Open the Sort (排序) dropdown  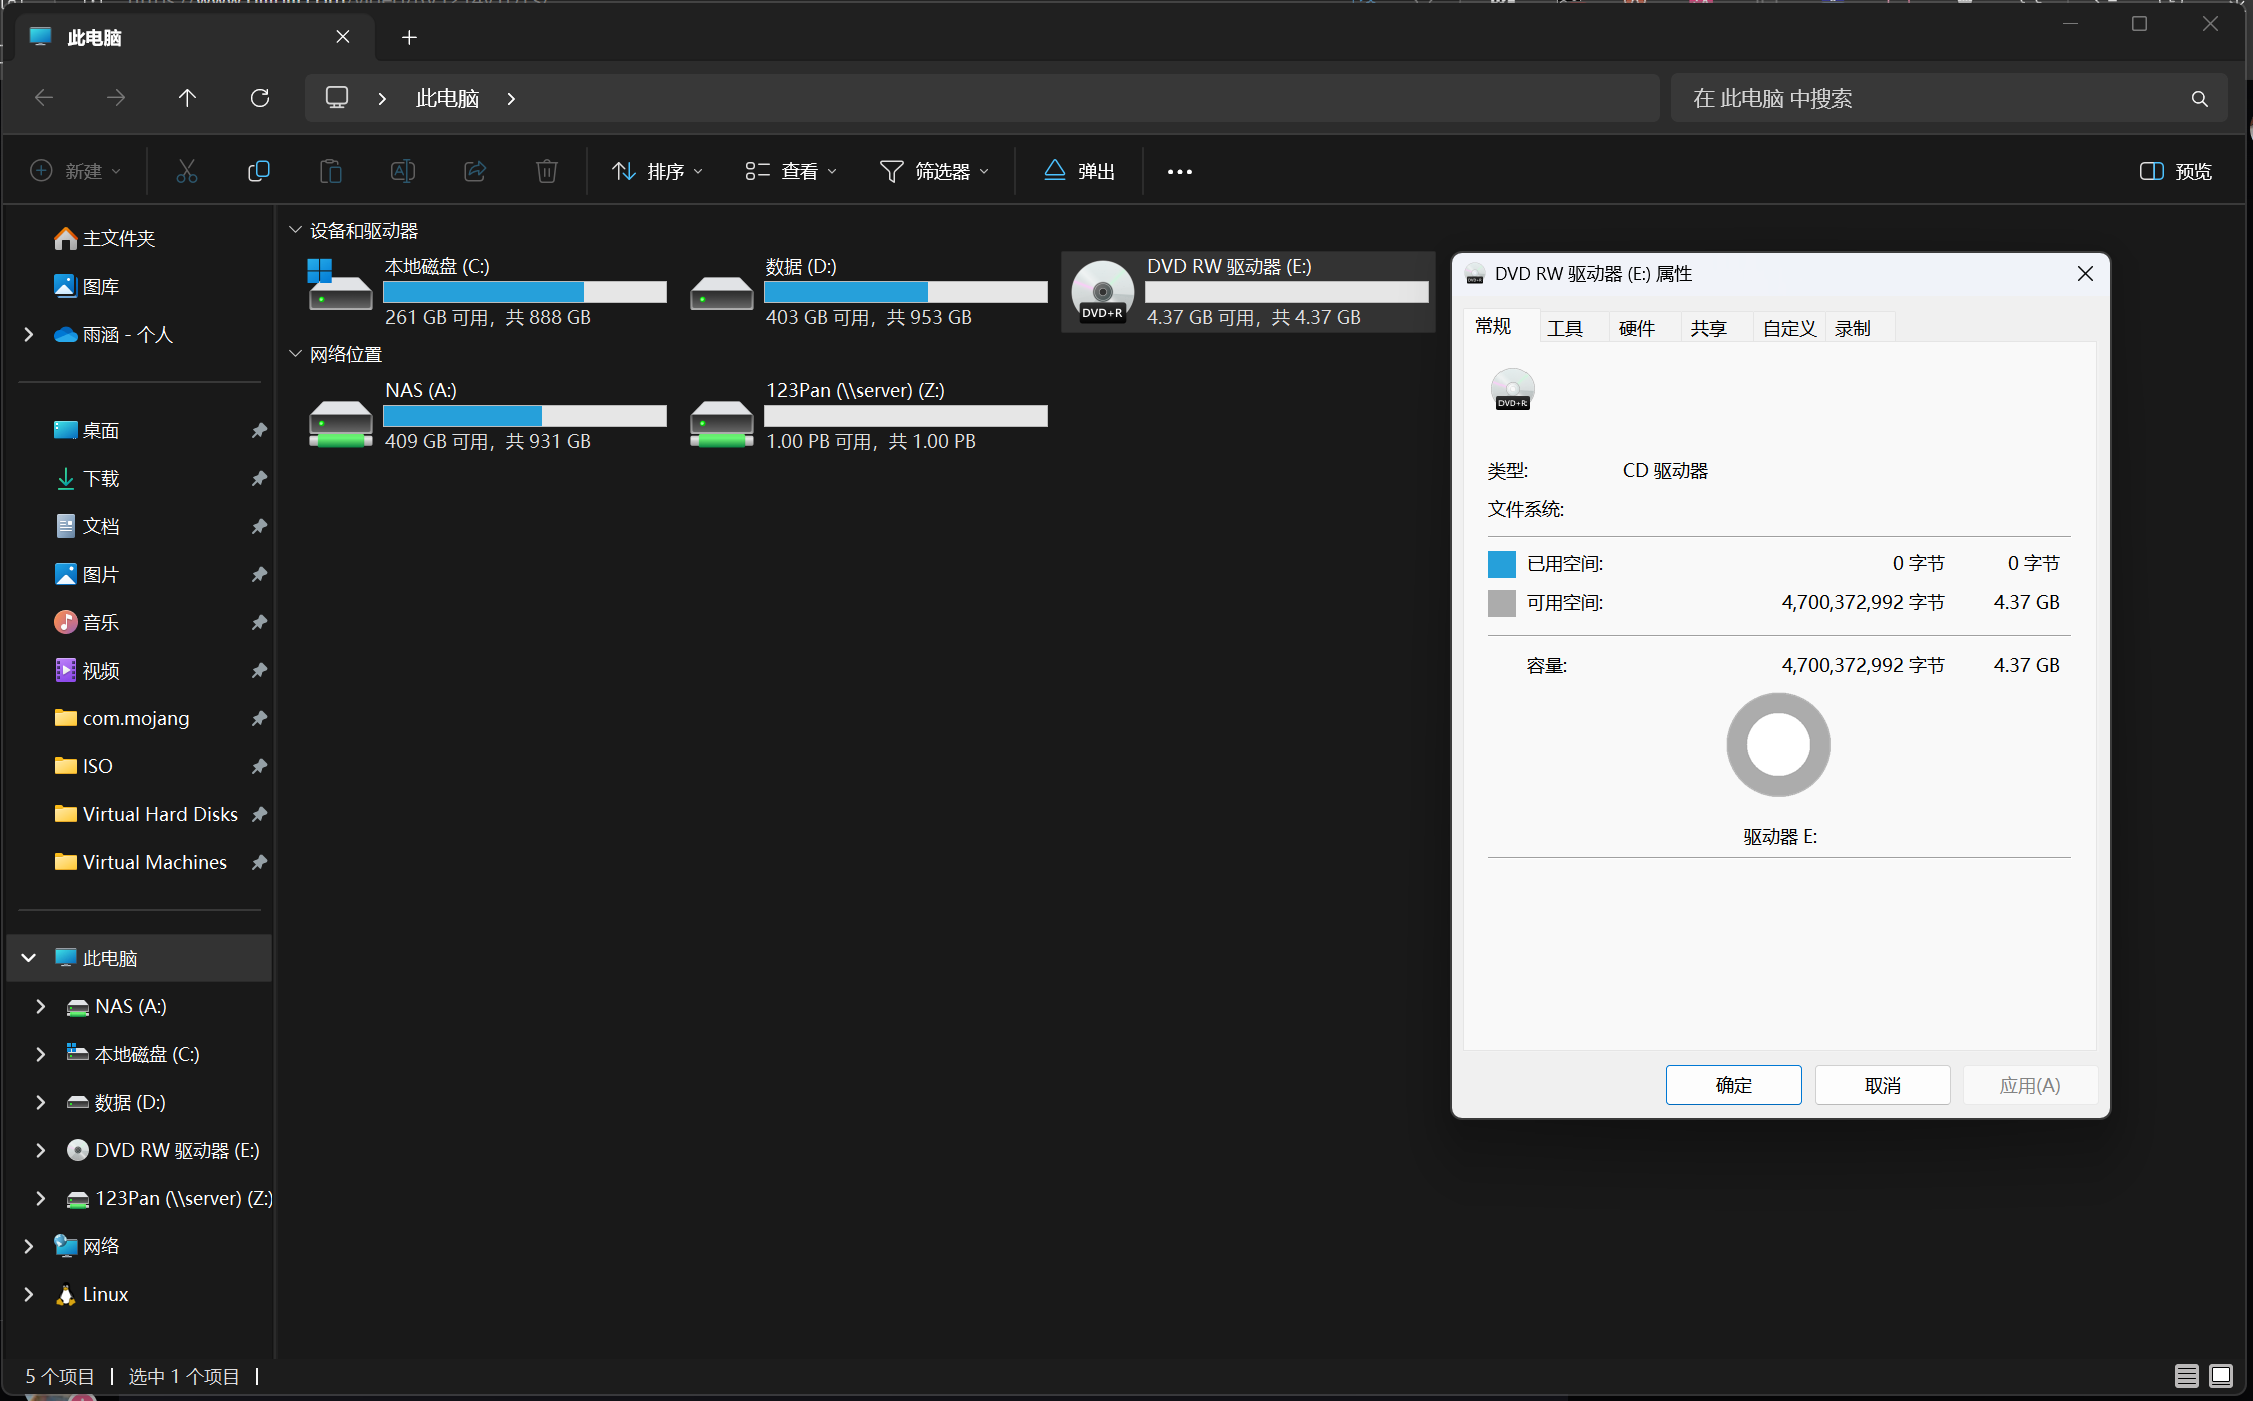point(657,171)
